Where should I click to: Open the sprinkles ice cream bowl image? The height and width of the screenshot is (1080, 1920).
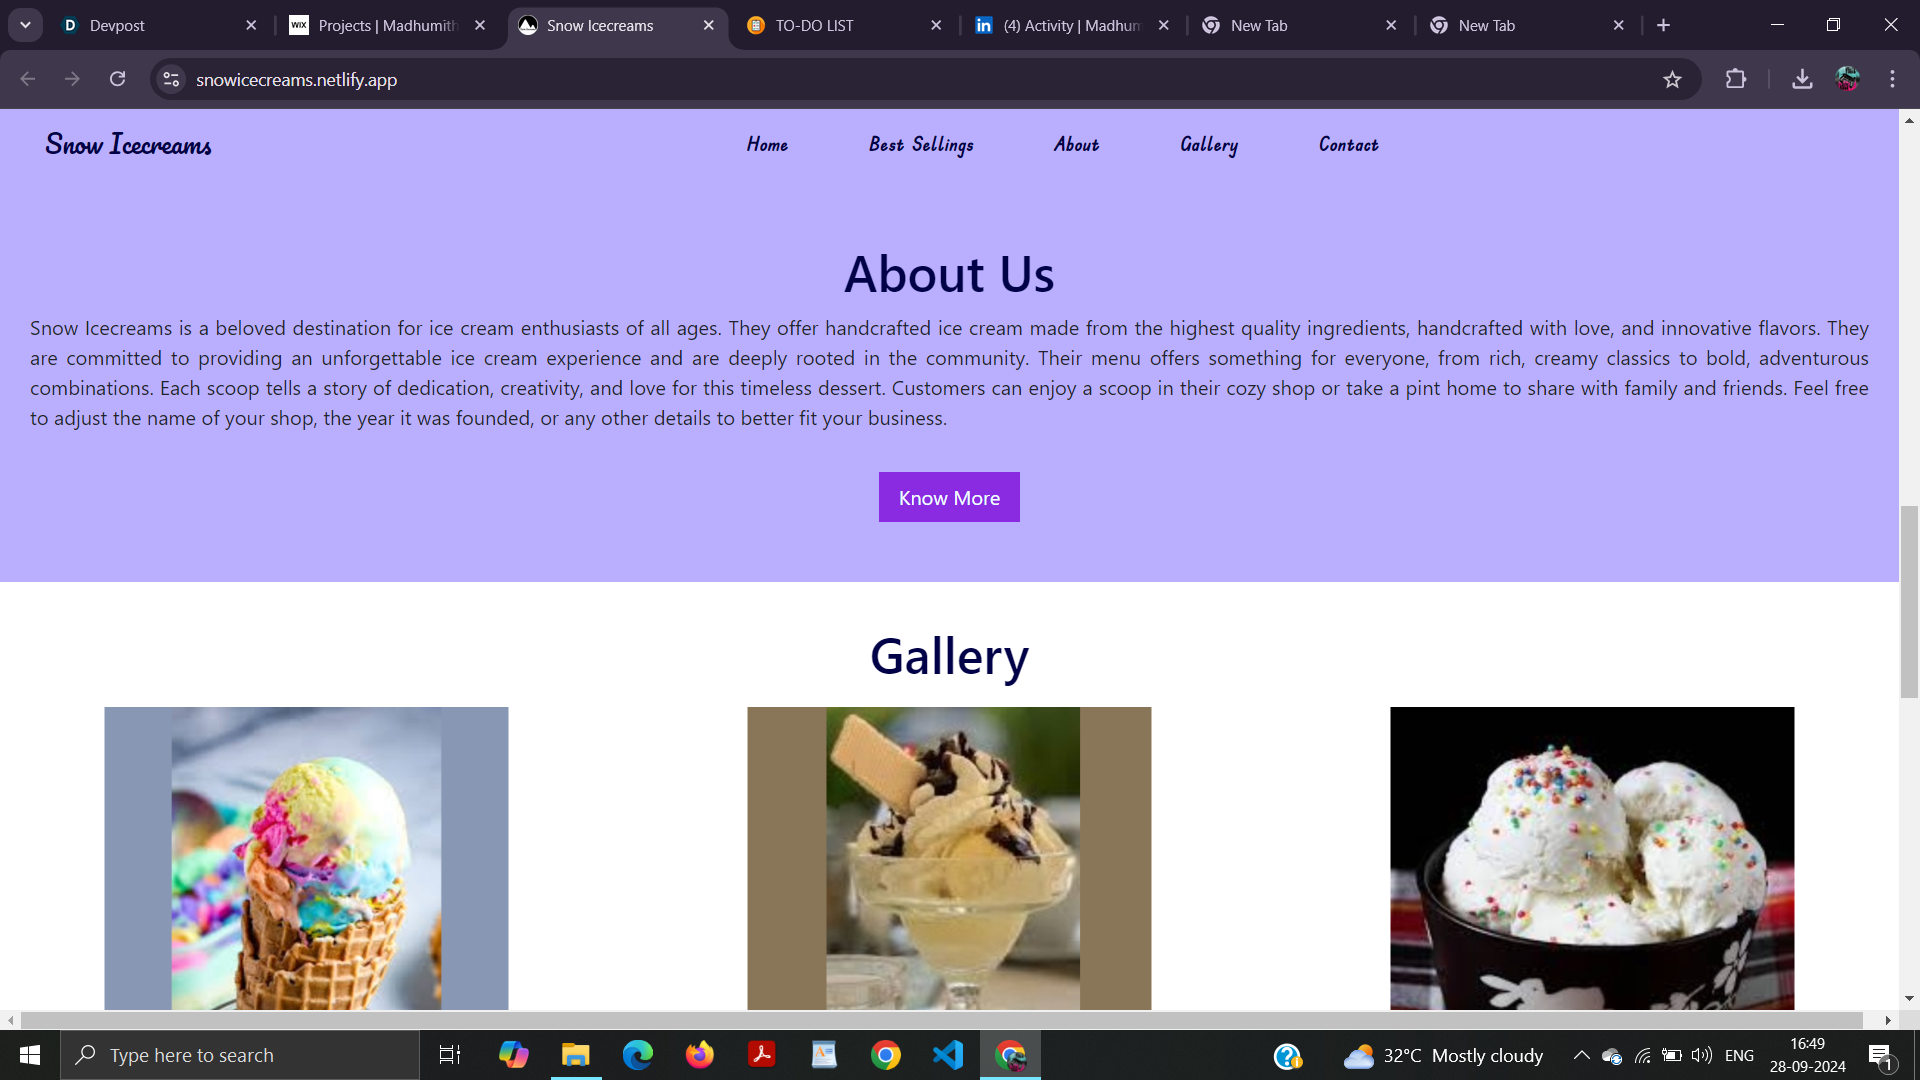tap(1592, 858)
